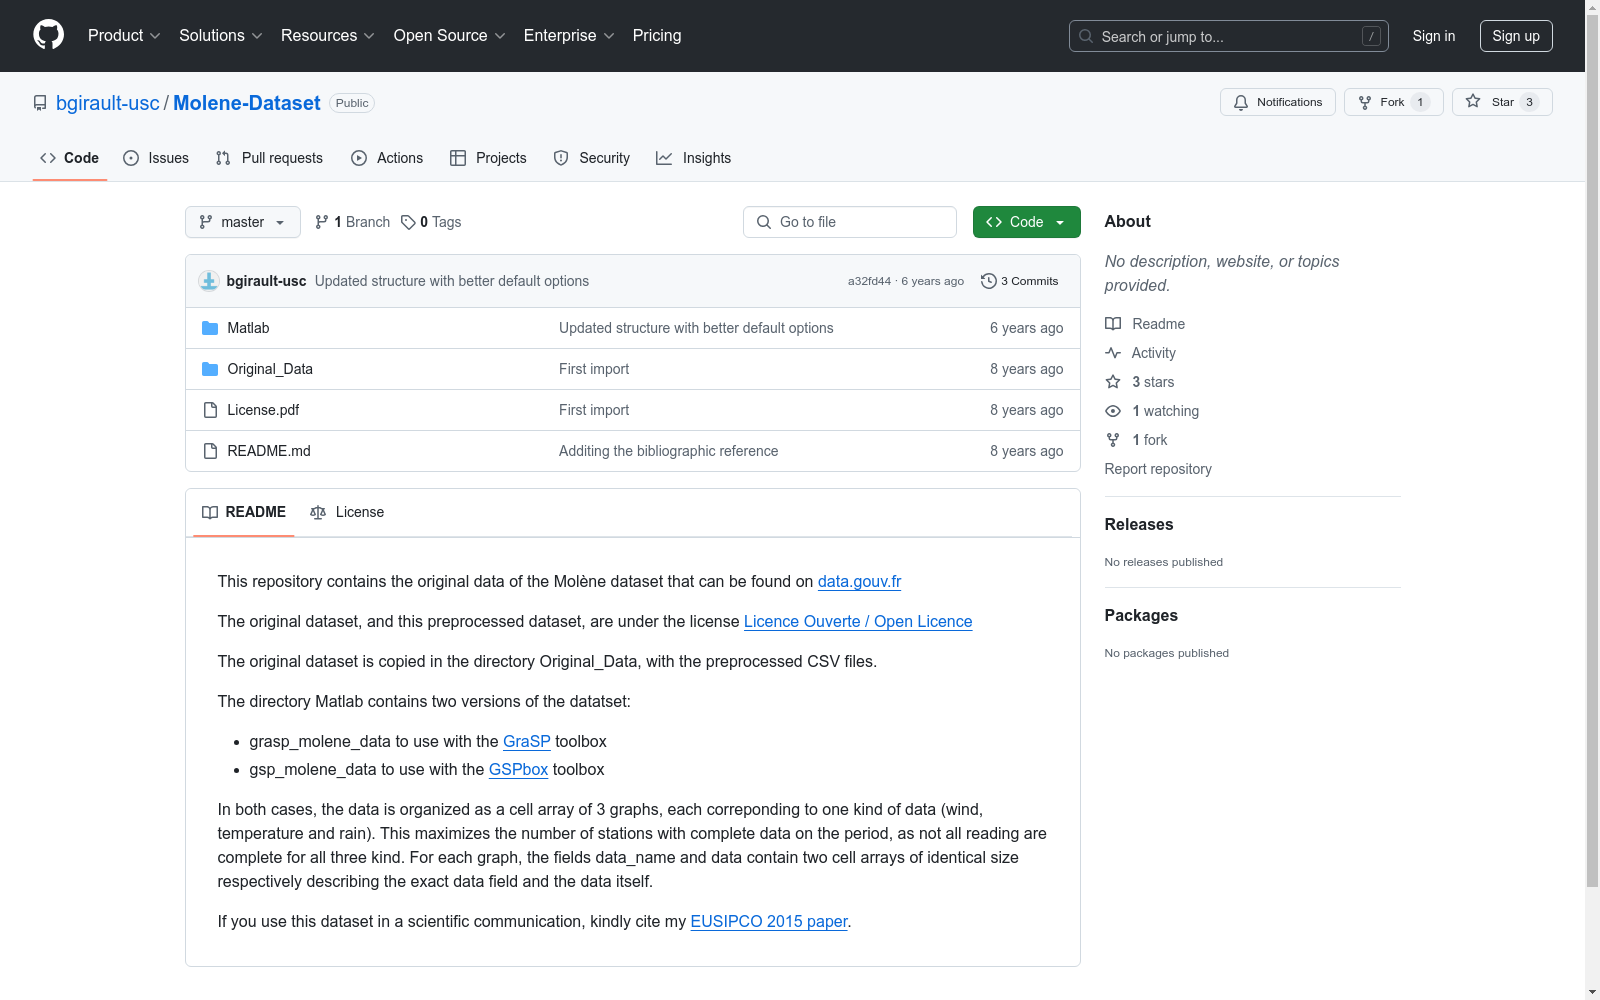
Task: Open the EUSIPCO 2015 paper link
Action: [769, 921]
